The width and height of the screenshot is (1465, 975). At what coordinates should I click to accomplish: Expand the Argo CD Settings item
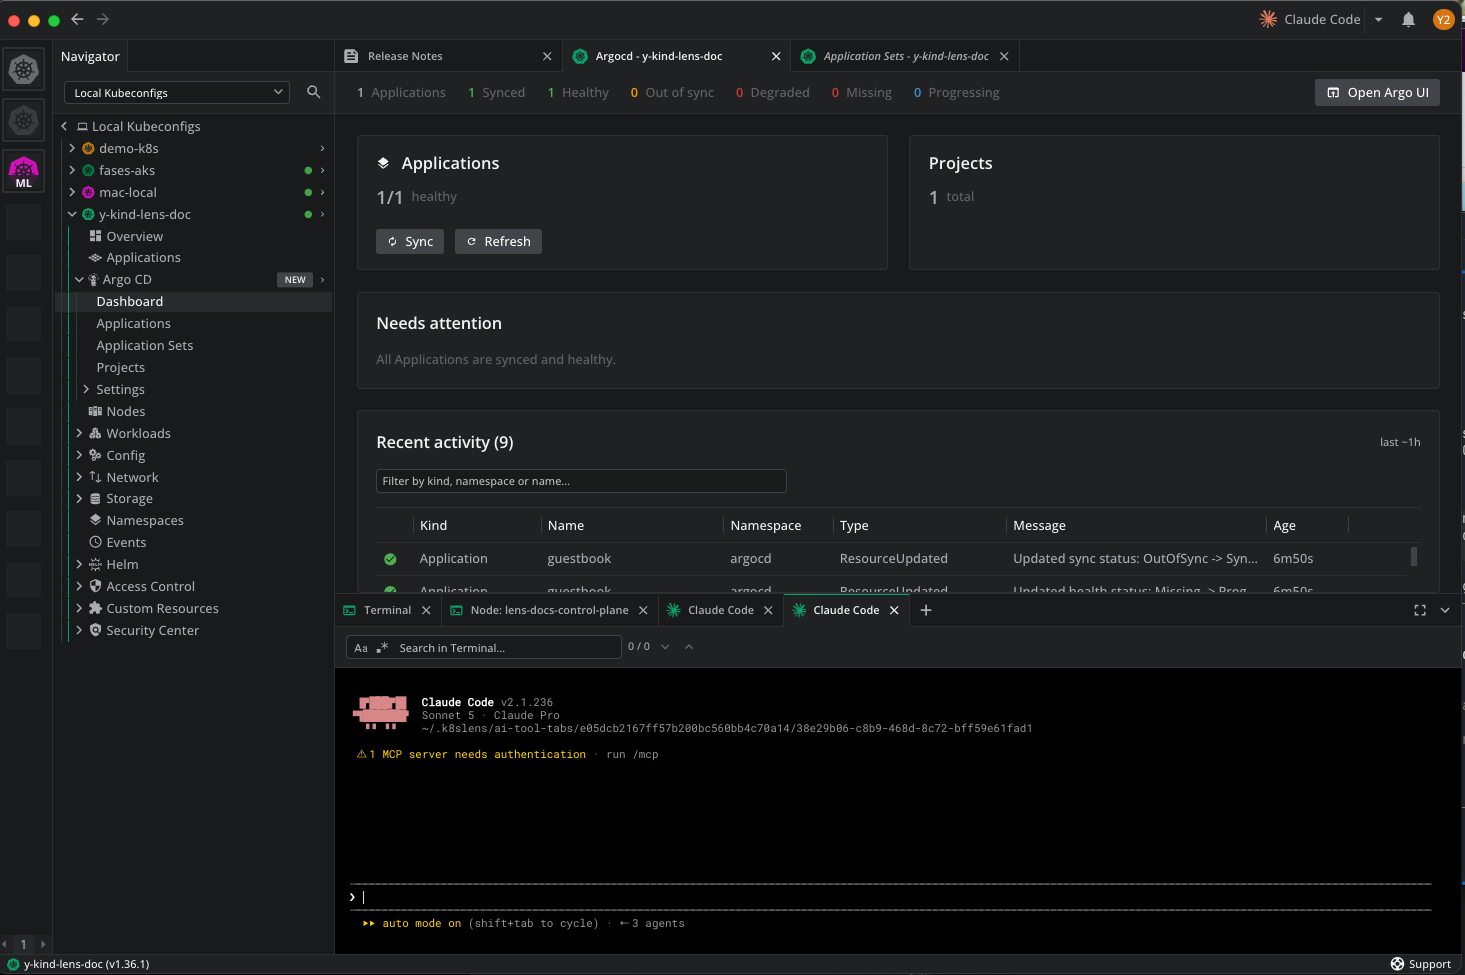coord(86,389)
